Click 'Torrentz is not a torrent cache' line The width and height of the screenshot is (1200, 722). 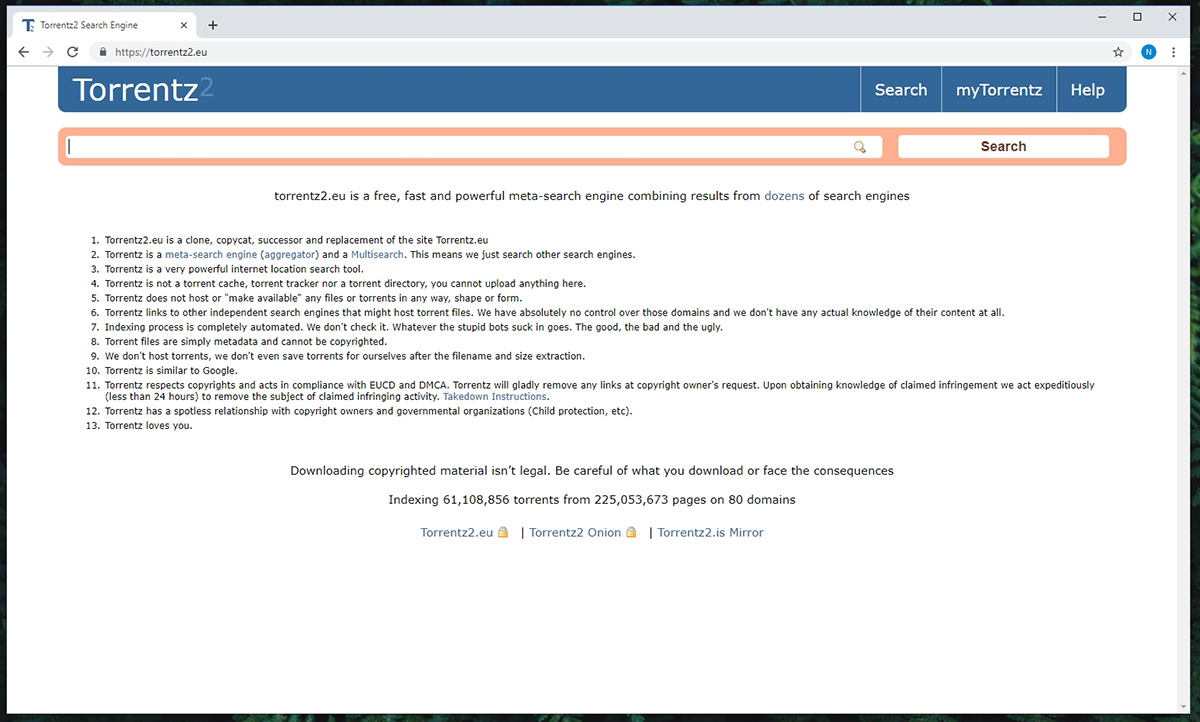pyautogui.click(x=345, y=284)
